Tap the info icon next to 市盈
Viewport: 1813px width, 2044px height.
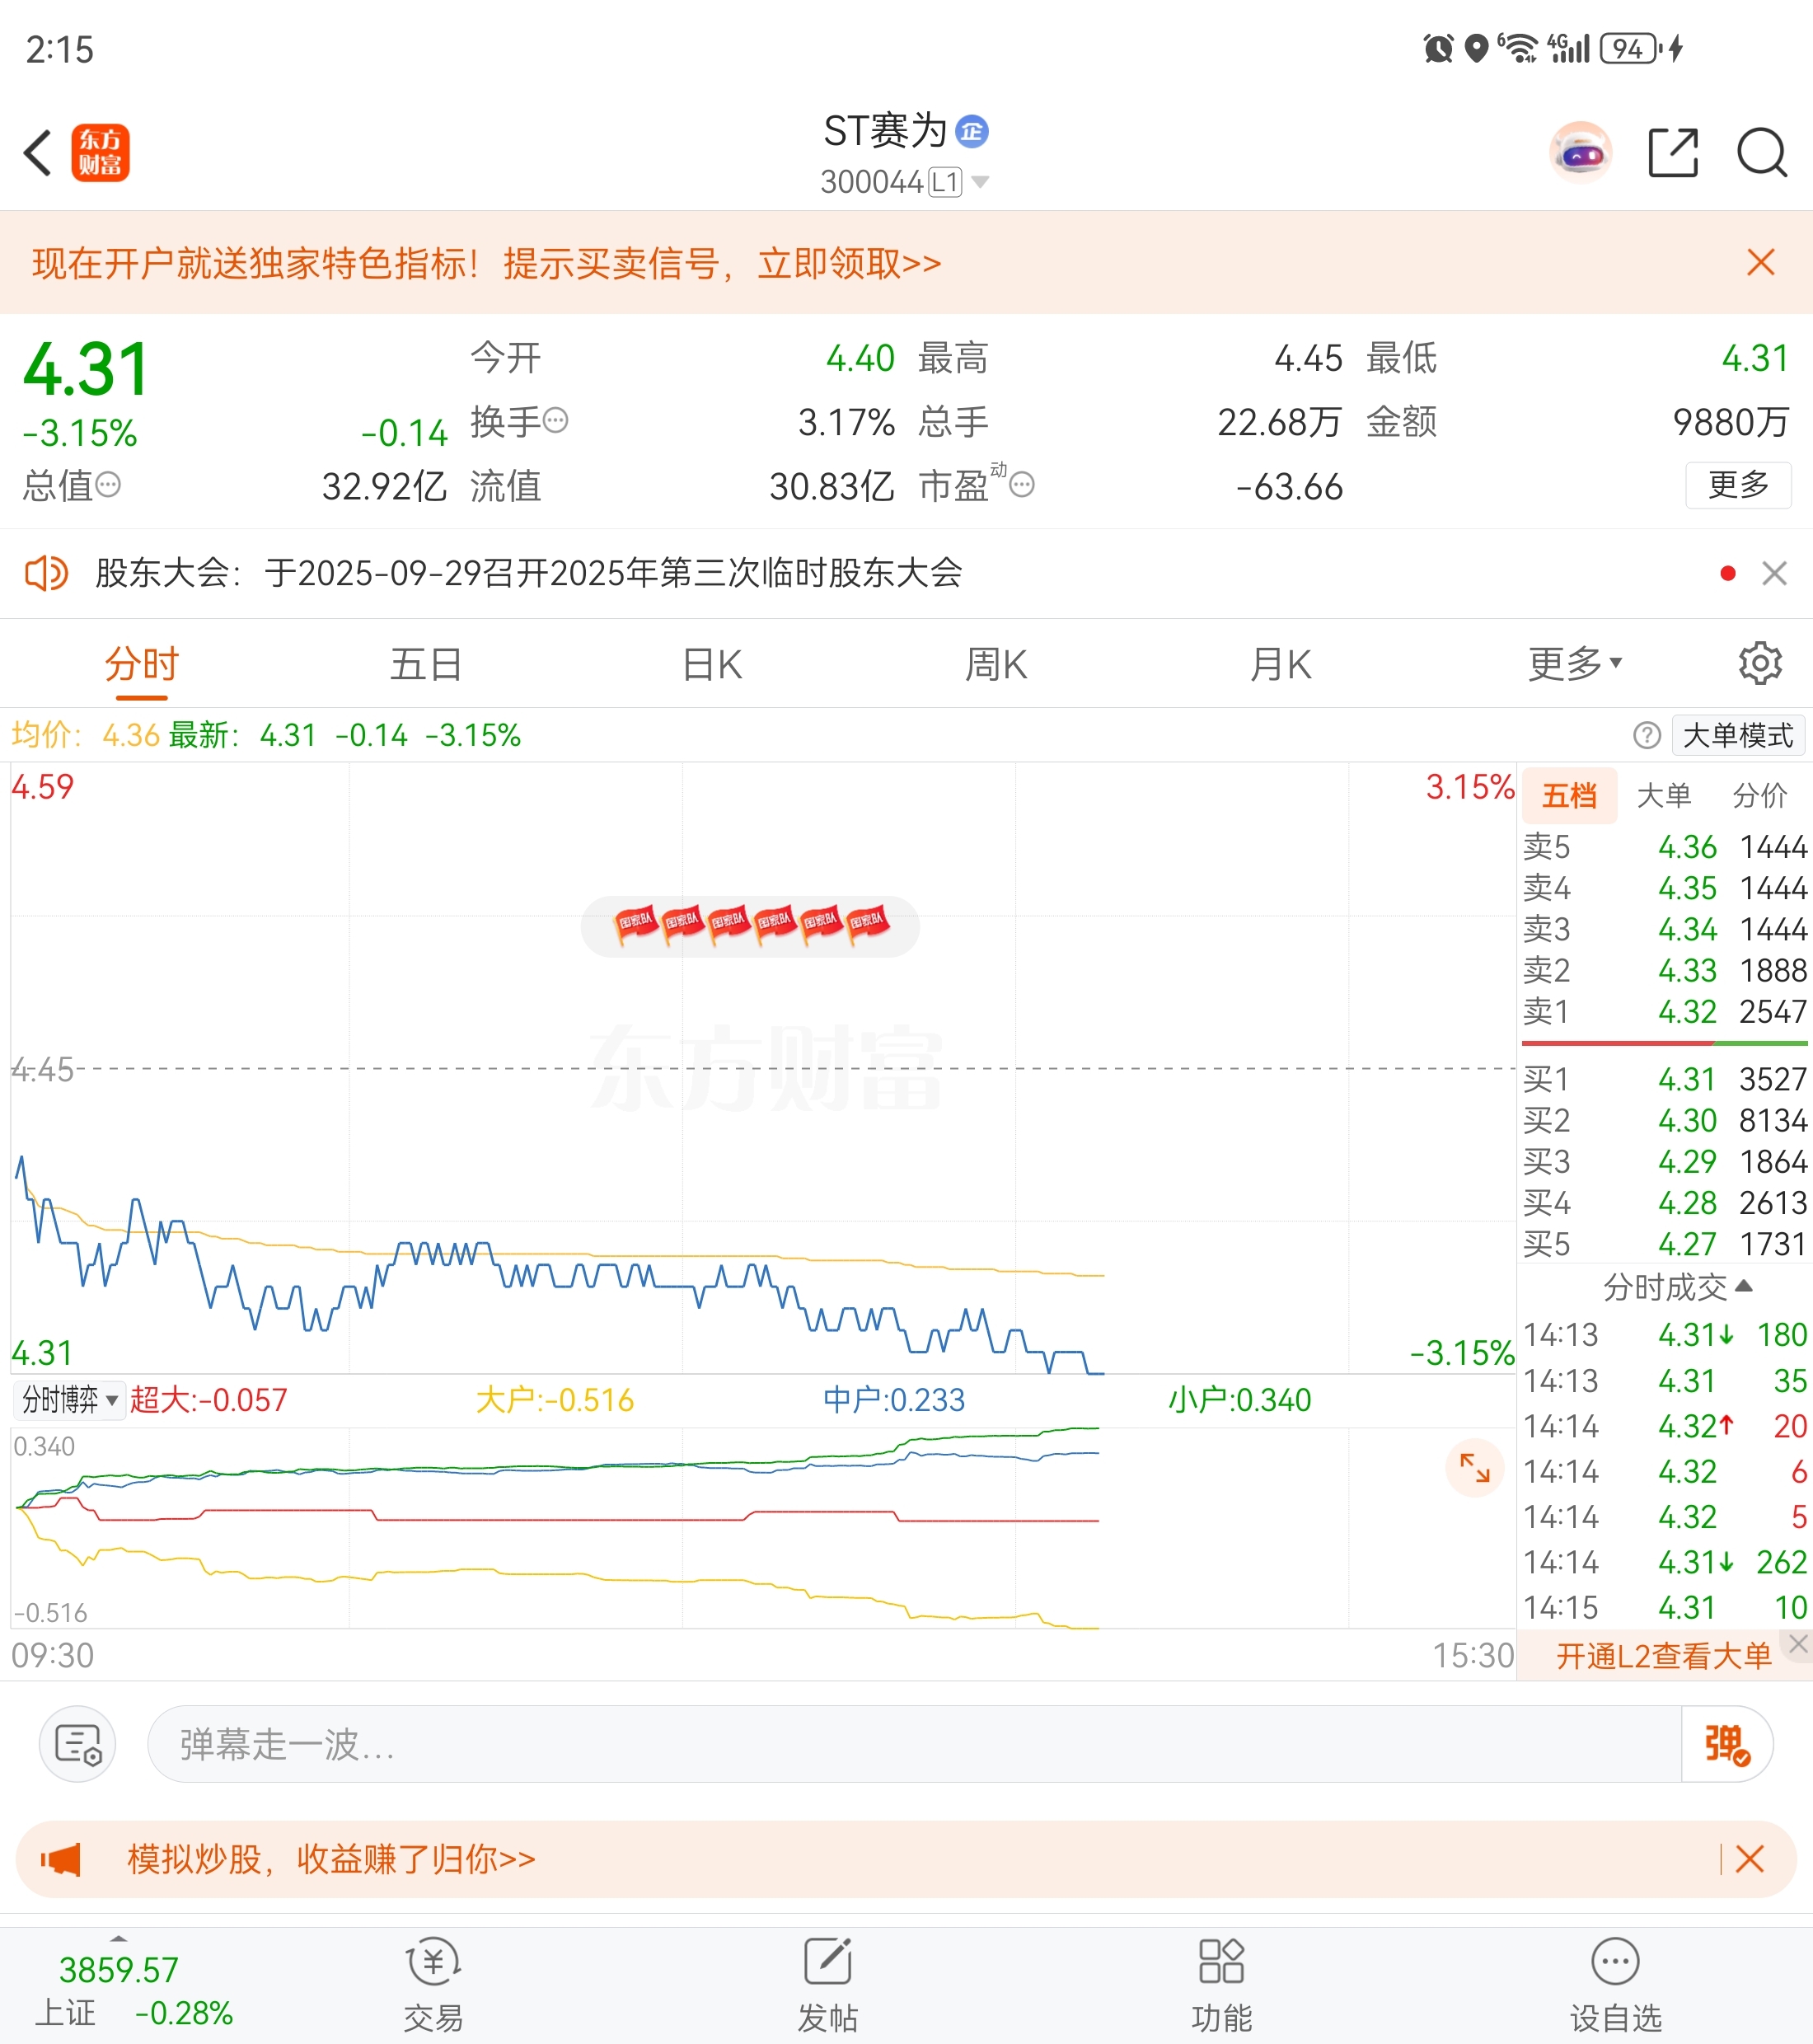1022,485
